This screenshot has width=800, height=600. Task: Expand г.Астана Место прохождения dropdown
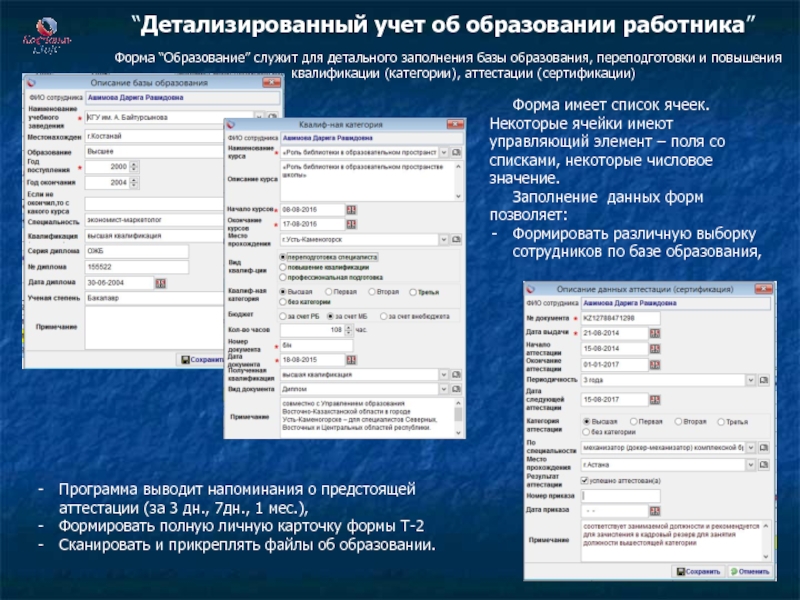751,465
